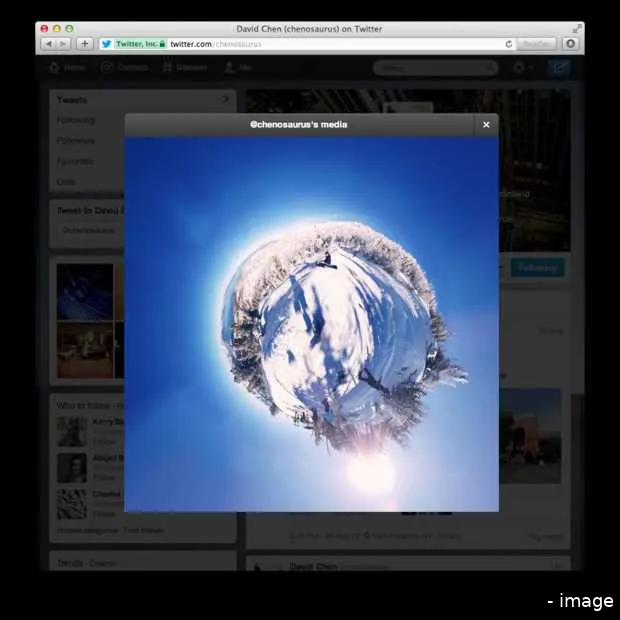Open the Safari Reader button

point(536,44)
